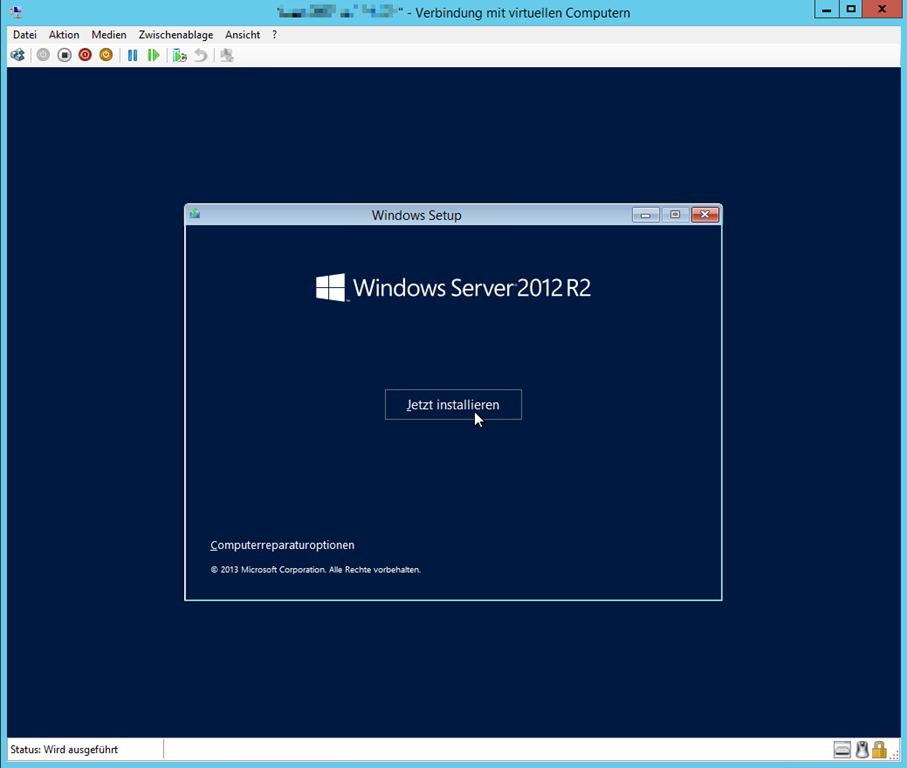Click the grayed-out Start power icon
Viewport: 907px width, 768px height.
43,55
